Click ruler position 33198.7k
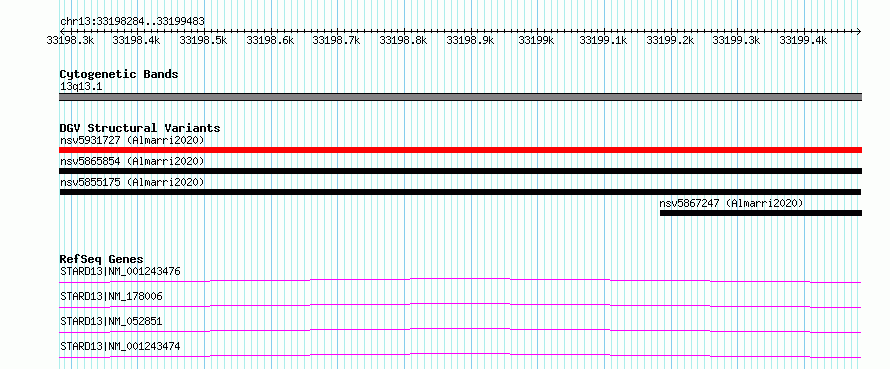The image size is (890, 369). pos(337,40)
